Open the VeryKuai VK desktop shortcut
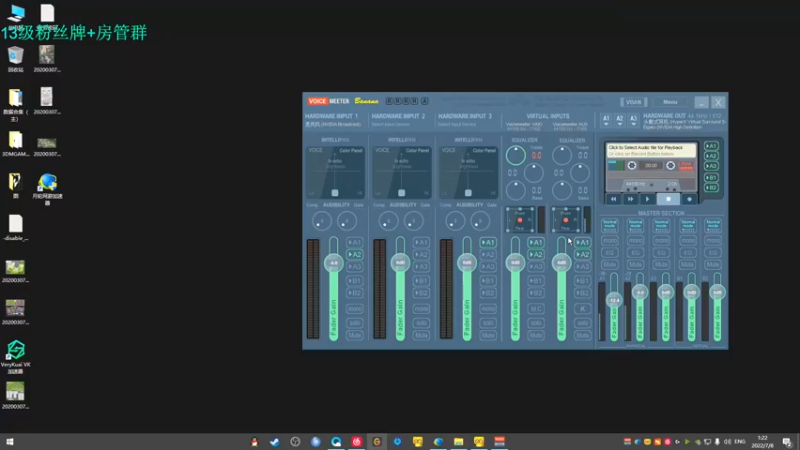Viewport: 800px width, 450px height. point(15,357)
